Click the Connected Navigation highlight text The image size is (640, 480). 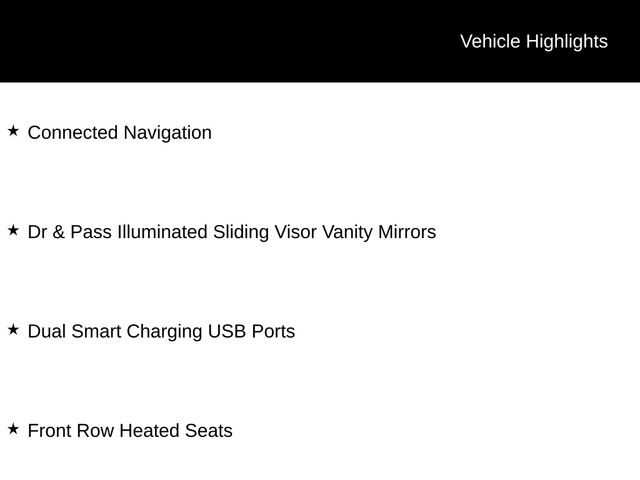tap(119, 133)
